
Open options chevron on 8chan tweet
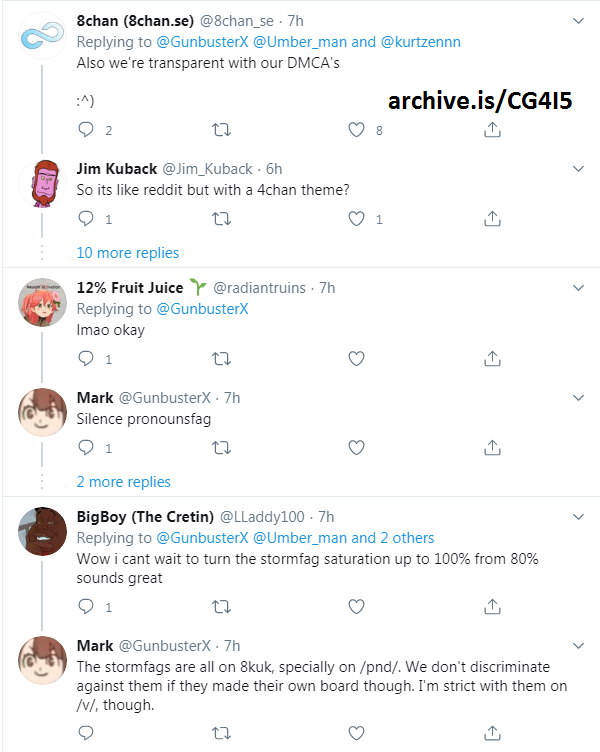pos(578,21)
